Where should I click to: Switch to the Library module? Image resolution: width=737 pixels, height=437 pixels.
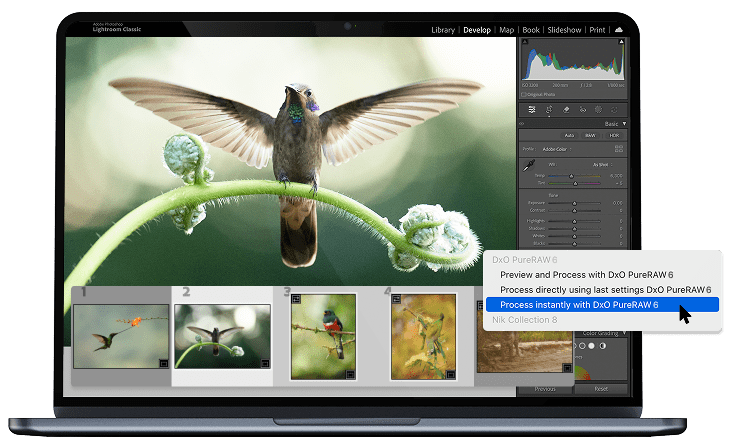[x=442, y=30]
